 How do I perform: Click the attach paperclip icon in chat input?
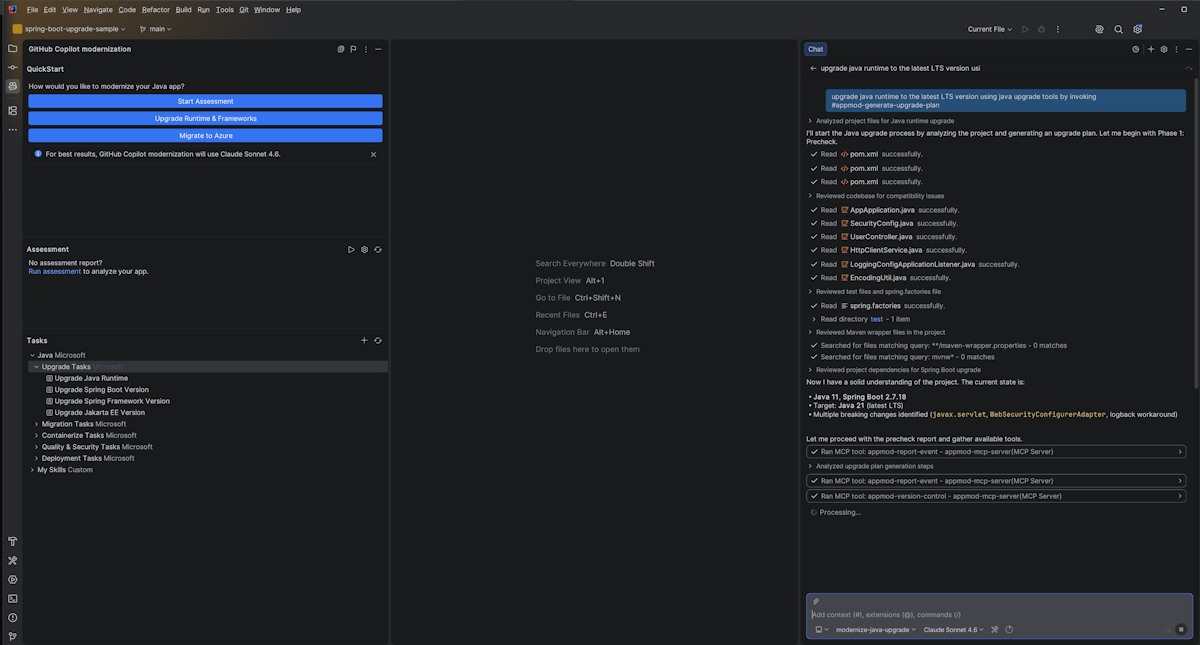point(816,601)
